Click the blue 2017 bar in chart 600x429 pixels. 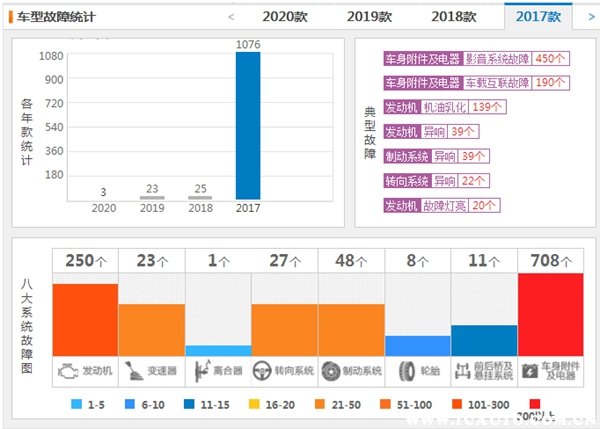250,125
